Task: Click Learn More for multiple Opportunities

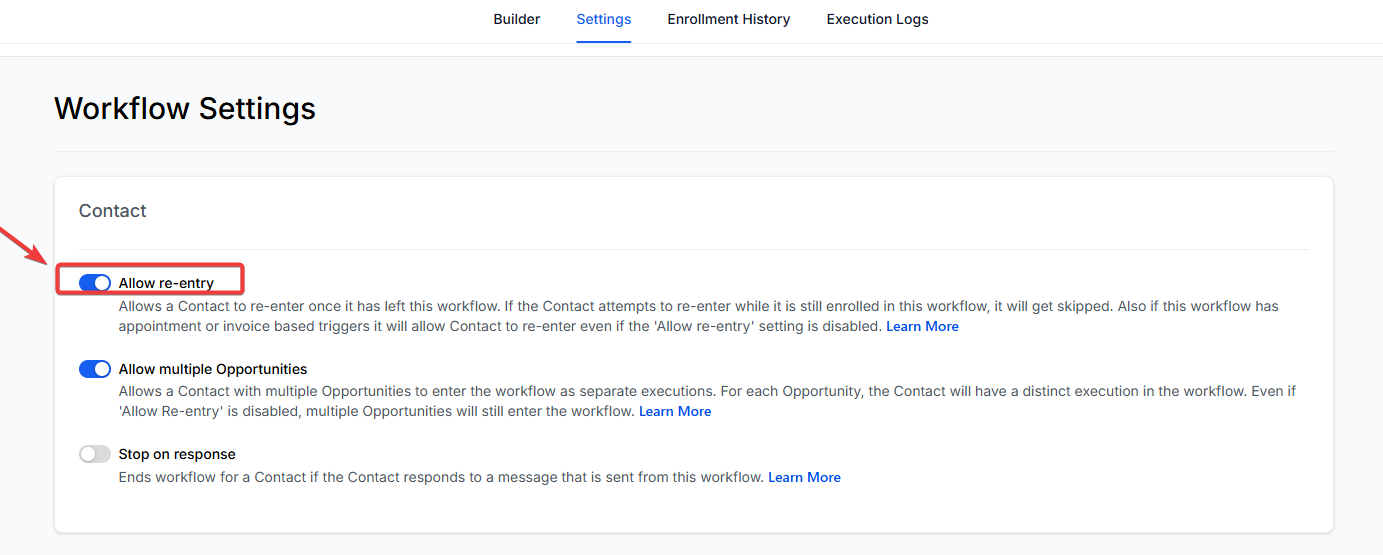Action: tap(675, 412)
